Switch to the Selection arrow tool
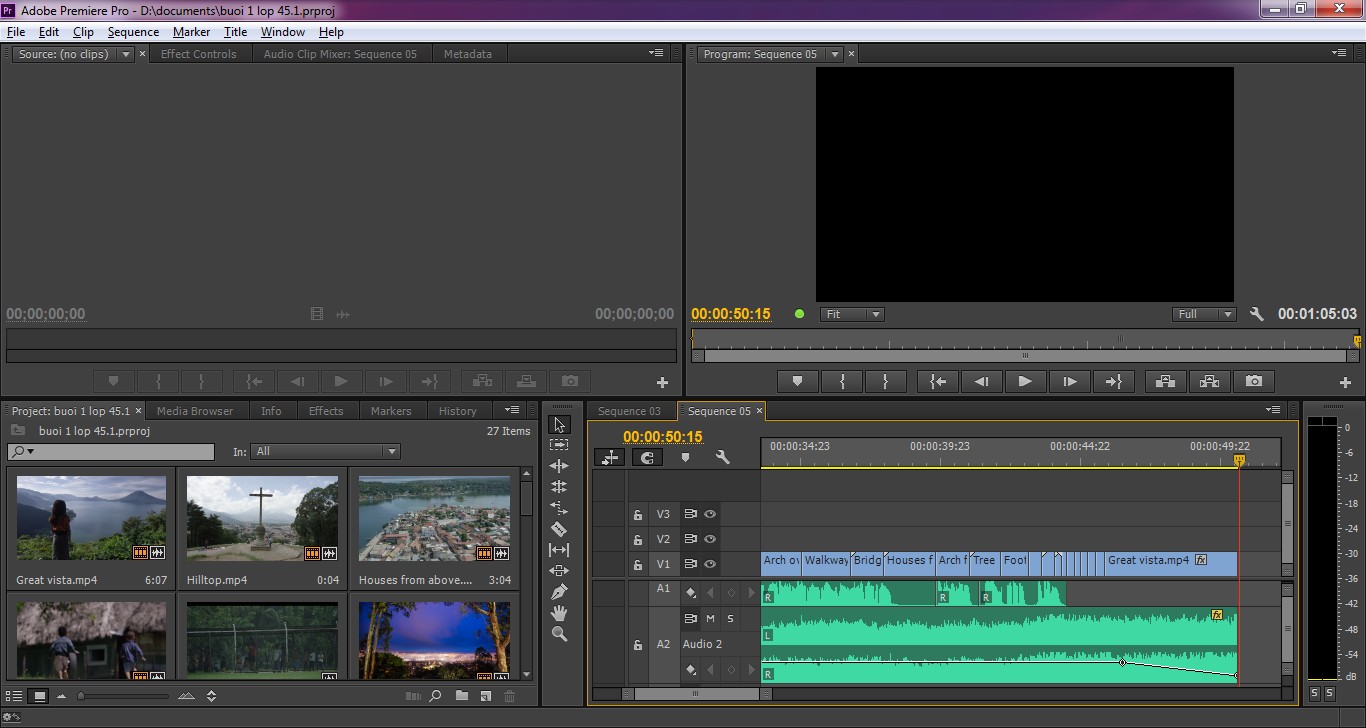This screenshot has height=728, width=1366. 559,424
